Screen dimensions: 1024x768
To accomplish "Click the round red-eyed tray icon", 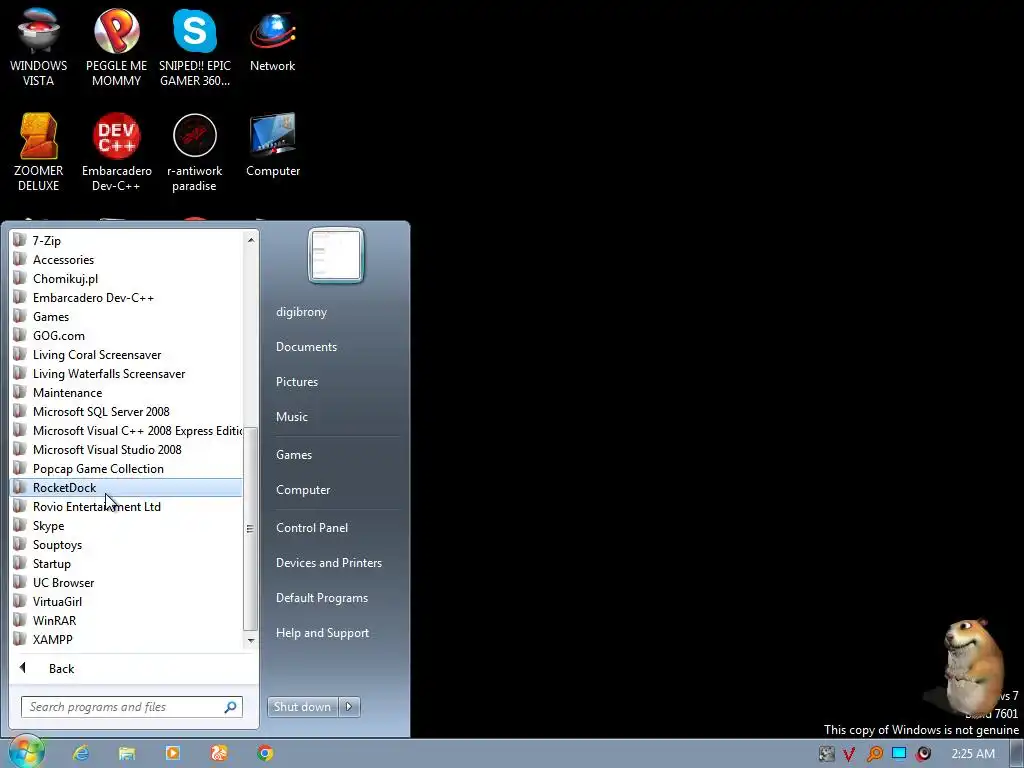I will pyautogui.click(x=923, y=754).
